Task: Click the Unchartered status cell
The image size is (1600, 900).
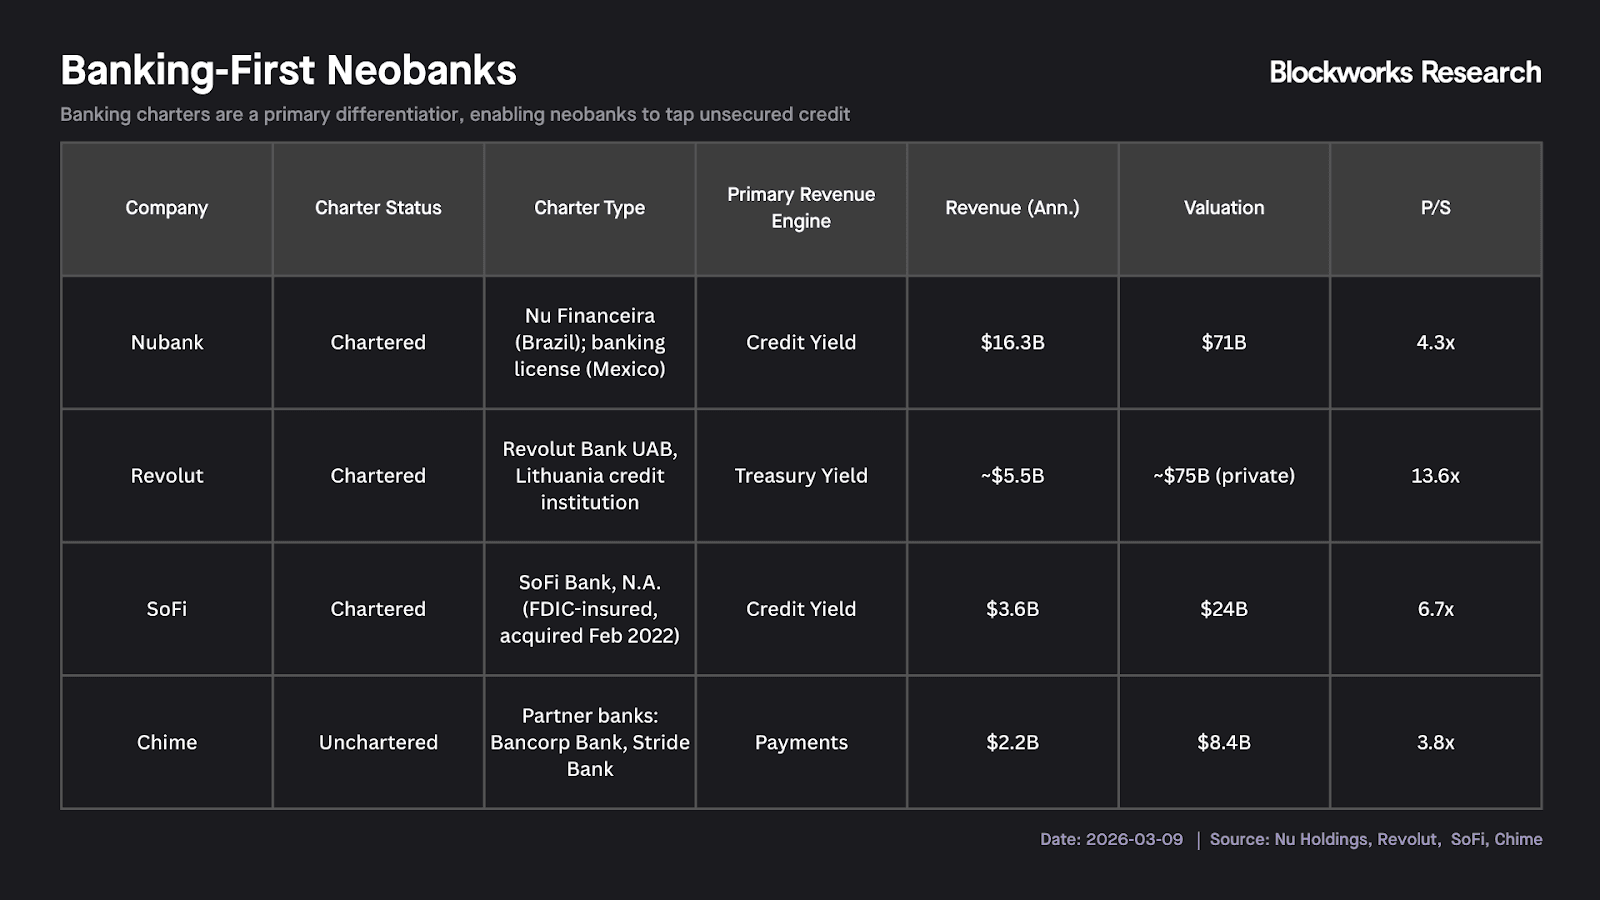Action: point(378,742)
